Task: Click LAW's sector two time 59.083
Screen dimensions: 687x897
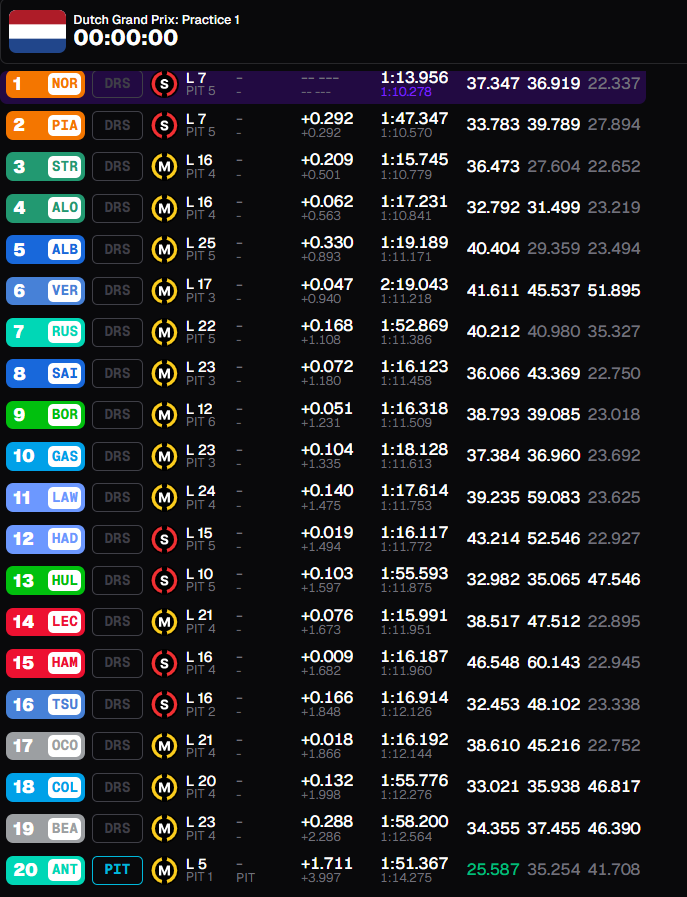Action: click(554, 497)
